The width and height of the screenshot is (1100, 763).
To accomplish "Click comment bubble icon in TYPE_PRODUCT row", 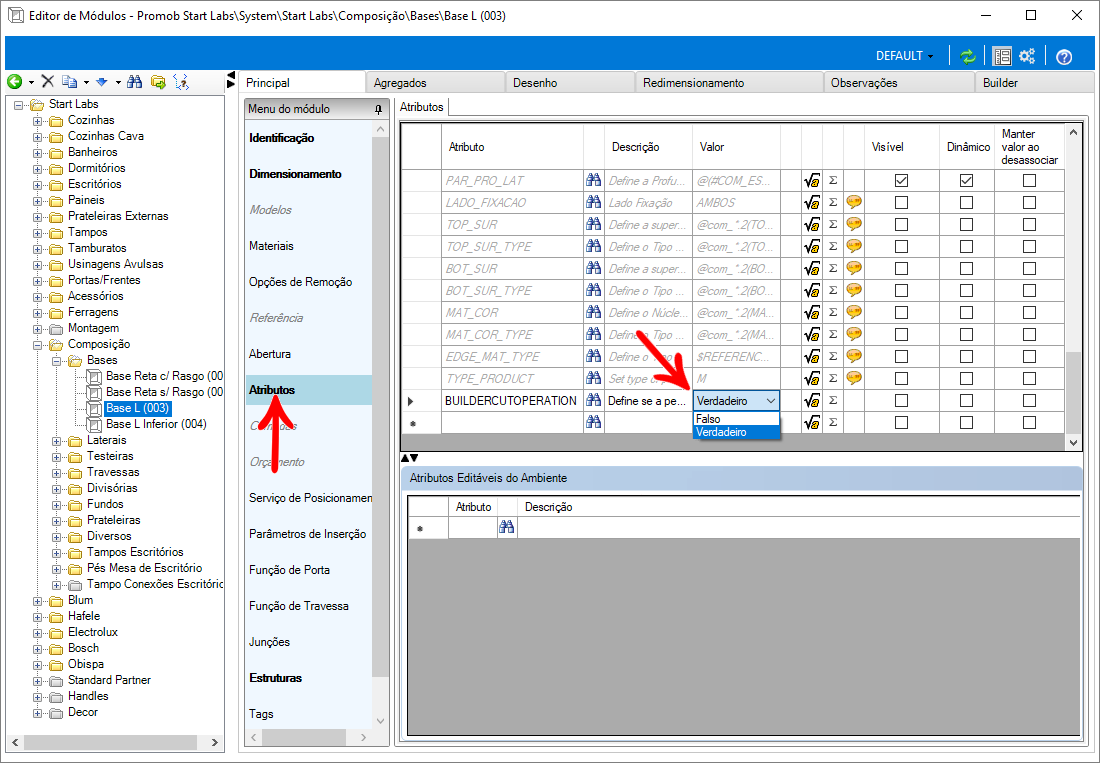I will click(854, 379).
